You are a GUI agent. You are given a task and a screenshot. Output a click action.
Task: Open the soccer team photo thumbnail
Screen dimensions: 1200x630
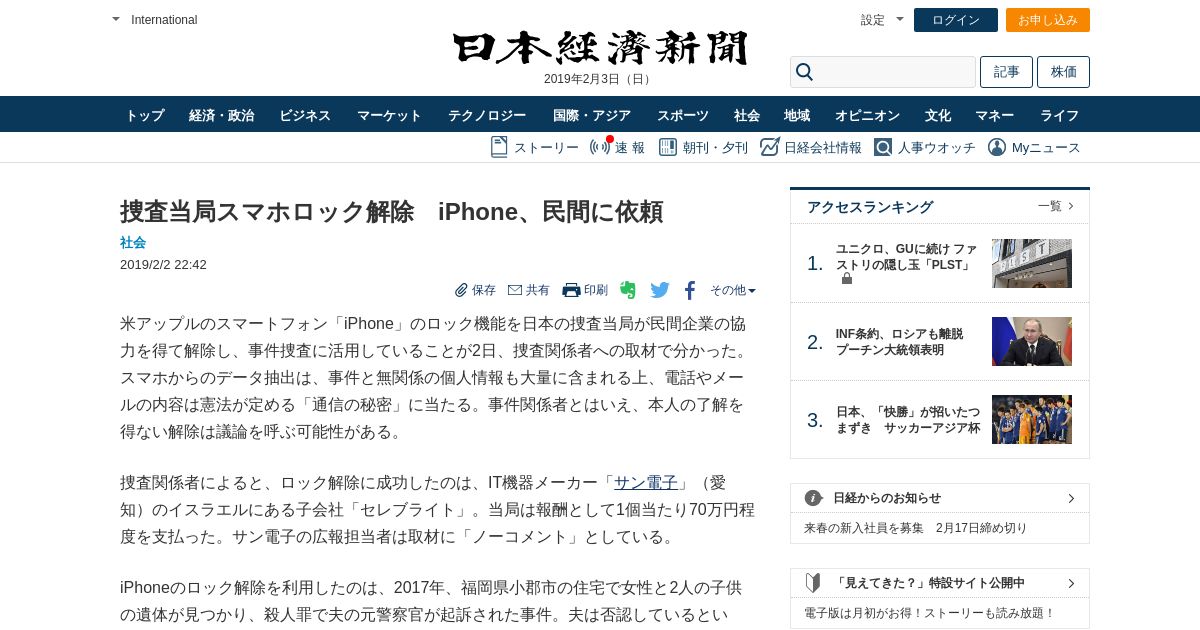point(1032,419)
